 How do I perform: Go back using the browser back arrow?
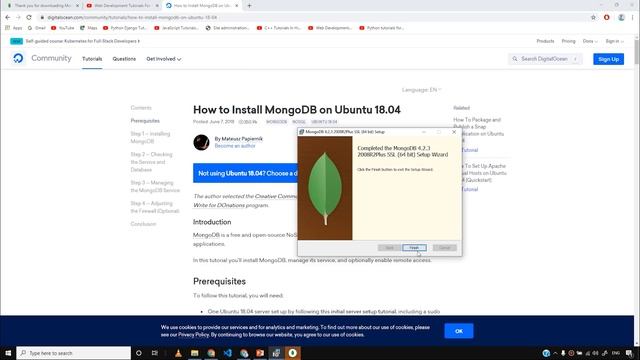pos(8,17)
